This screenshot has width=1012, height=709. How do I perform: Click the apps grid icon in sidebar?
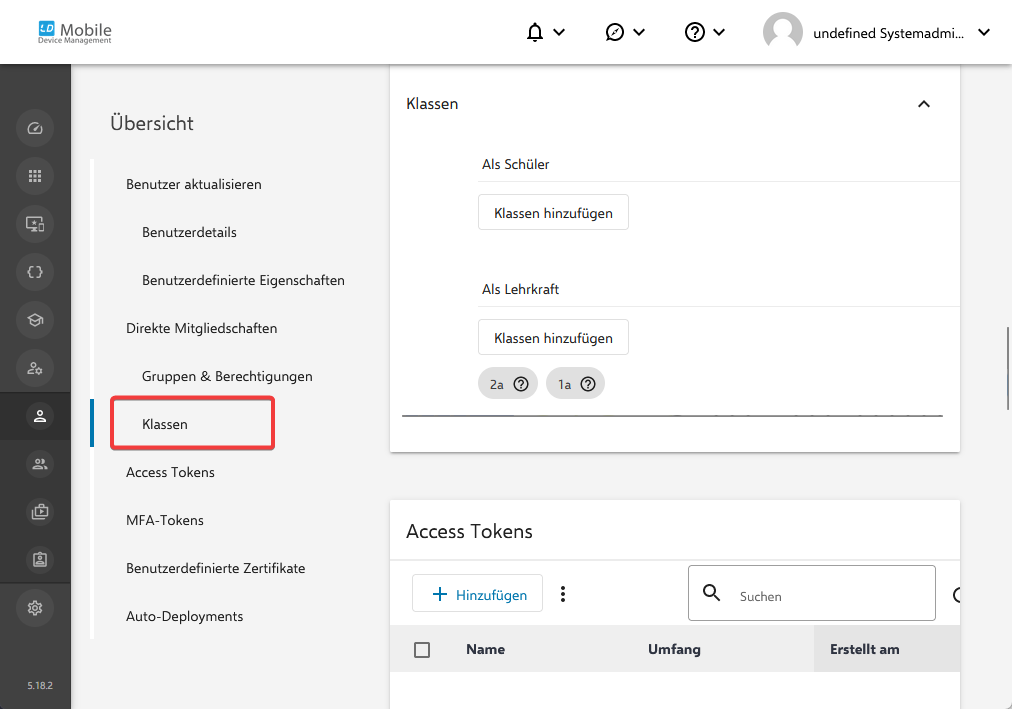pyautogui.click(x=35, y=176)
